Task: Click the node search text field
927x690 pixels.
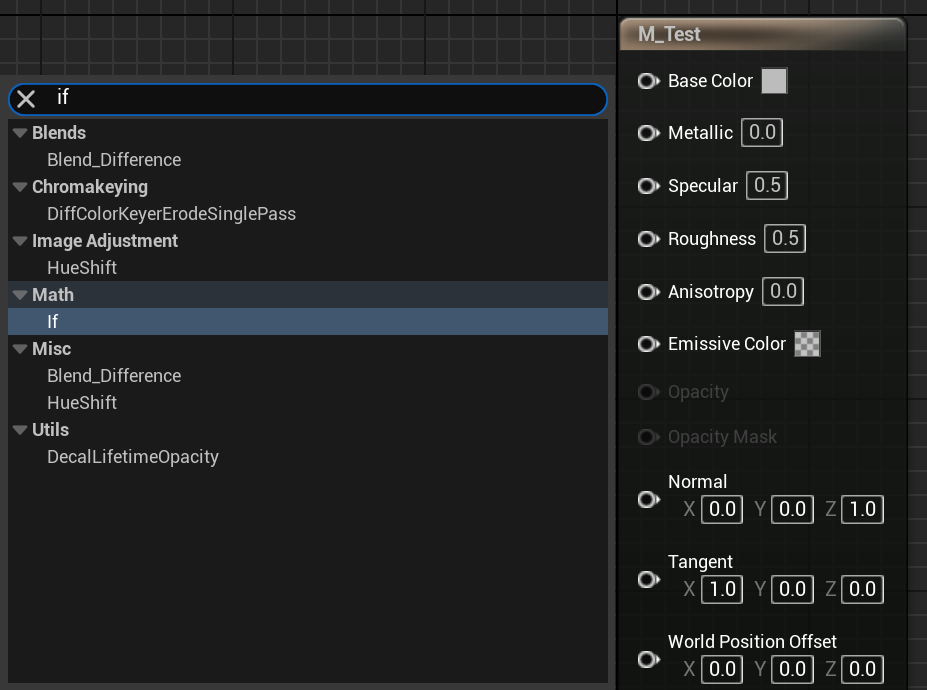Action: click(x=320, y=98)
